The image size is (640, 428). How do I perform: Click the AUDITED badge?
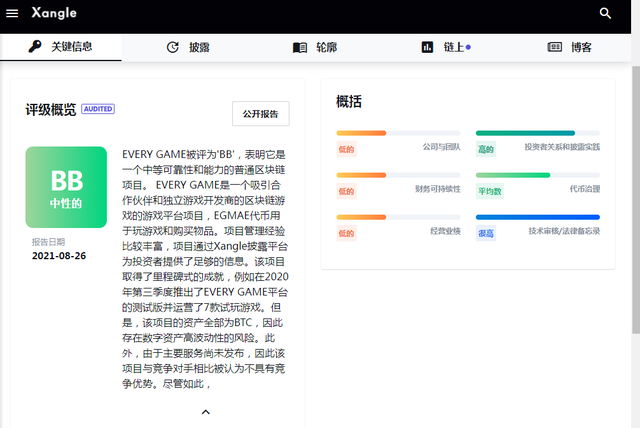point(98,109)
